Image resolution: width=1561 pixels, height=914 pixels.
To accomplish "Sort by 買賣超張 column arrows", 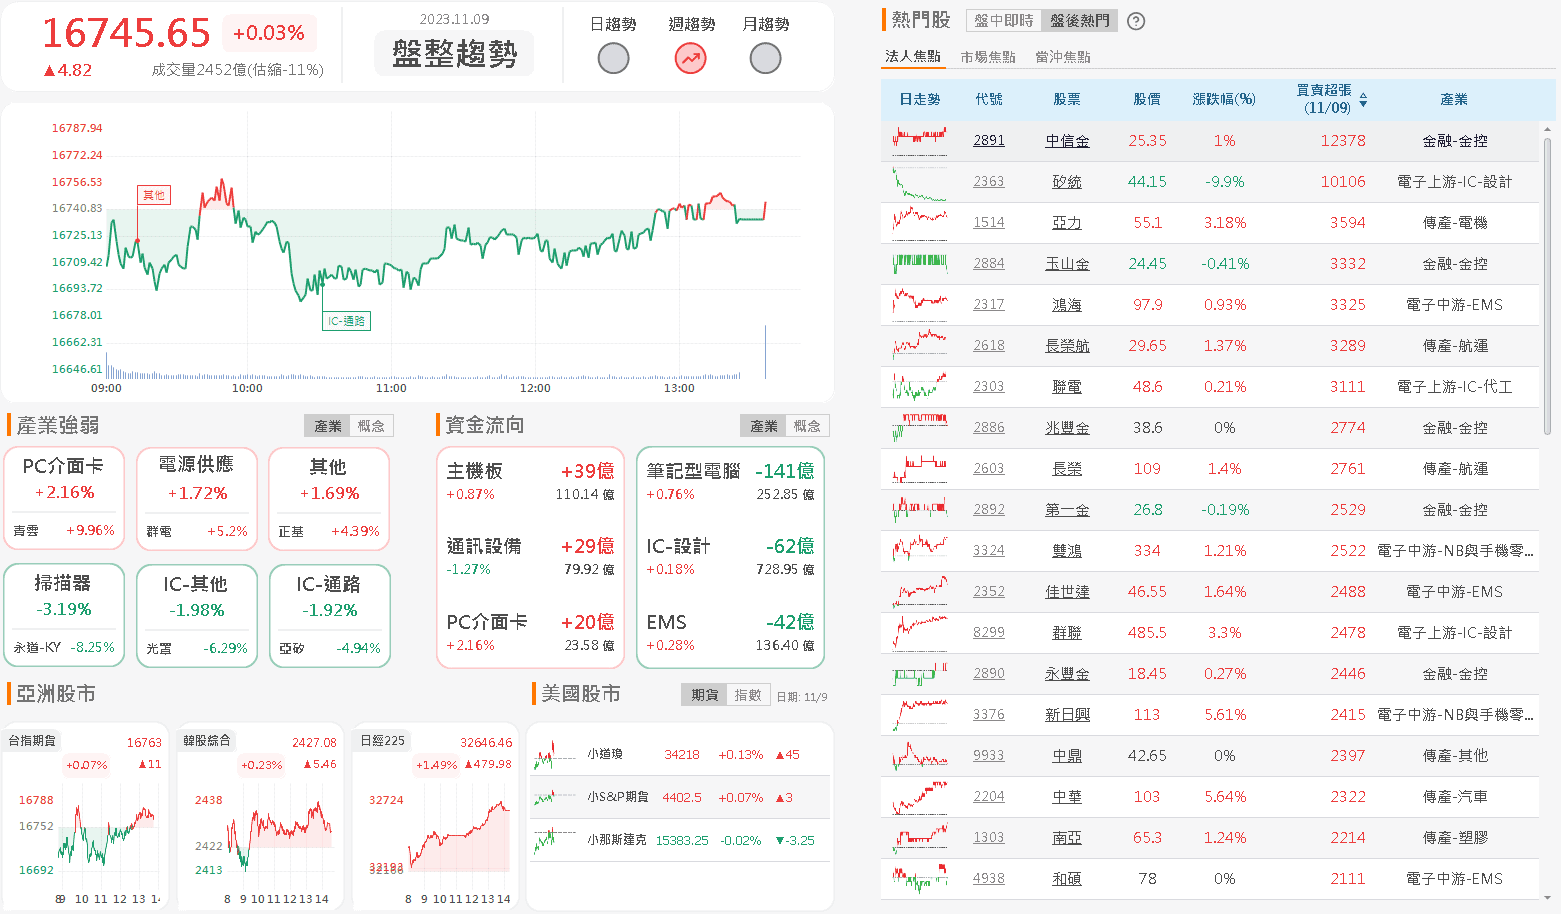I will [x=1363, y=100].
